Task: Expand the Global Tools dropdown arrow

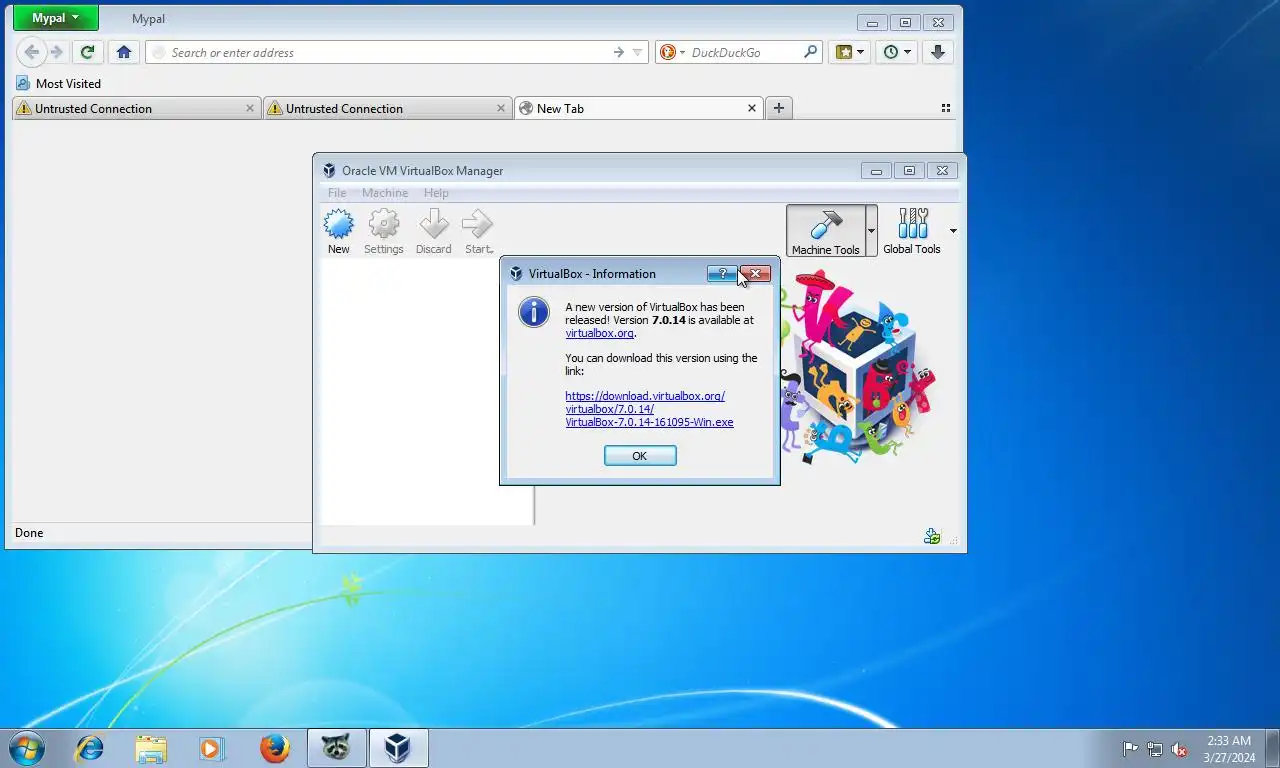Action: pyautogui.click(x=952, y=231)
